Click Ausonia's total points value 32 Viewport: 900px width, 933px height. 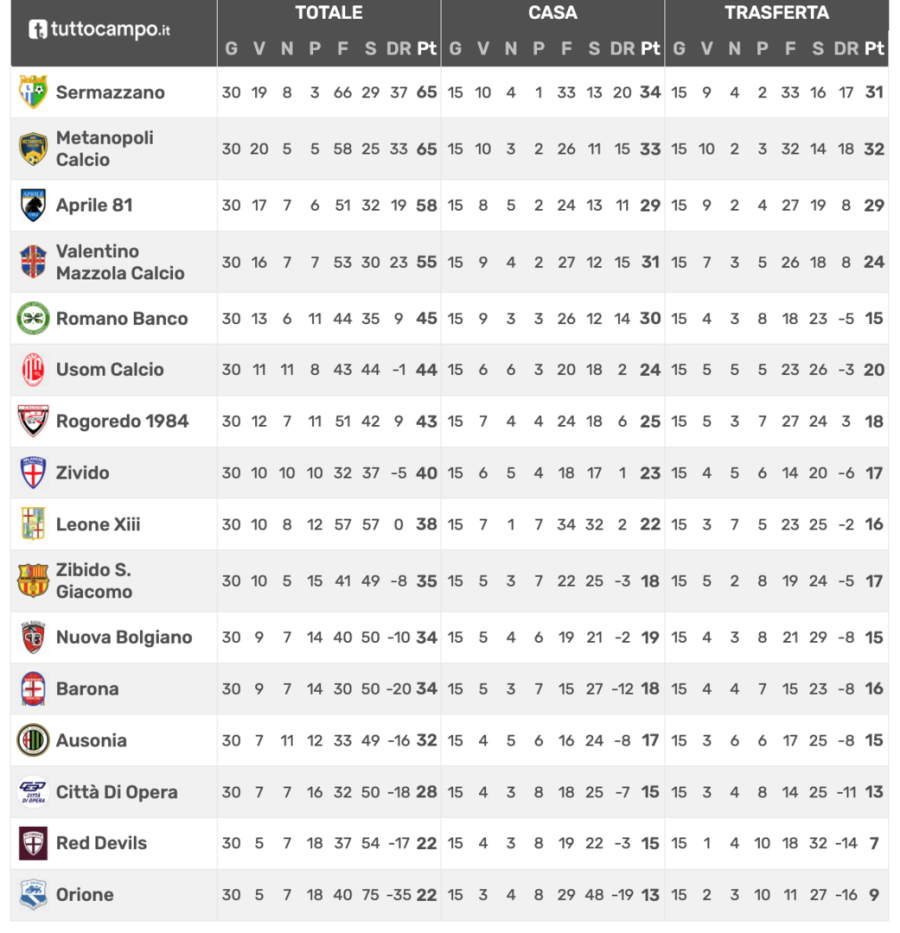(x=427, y=741)
